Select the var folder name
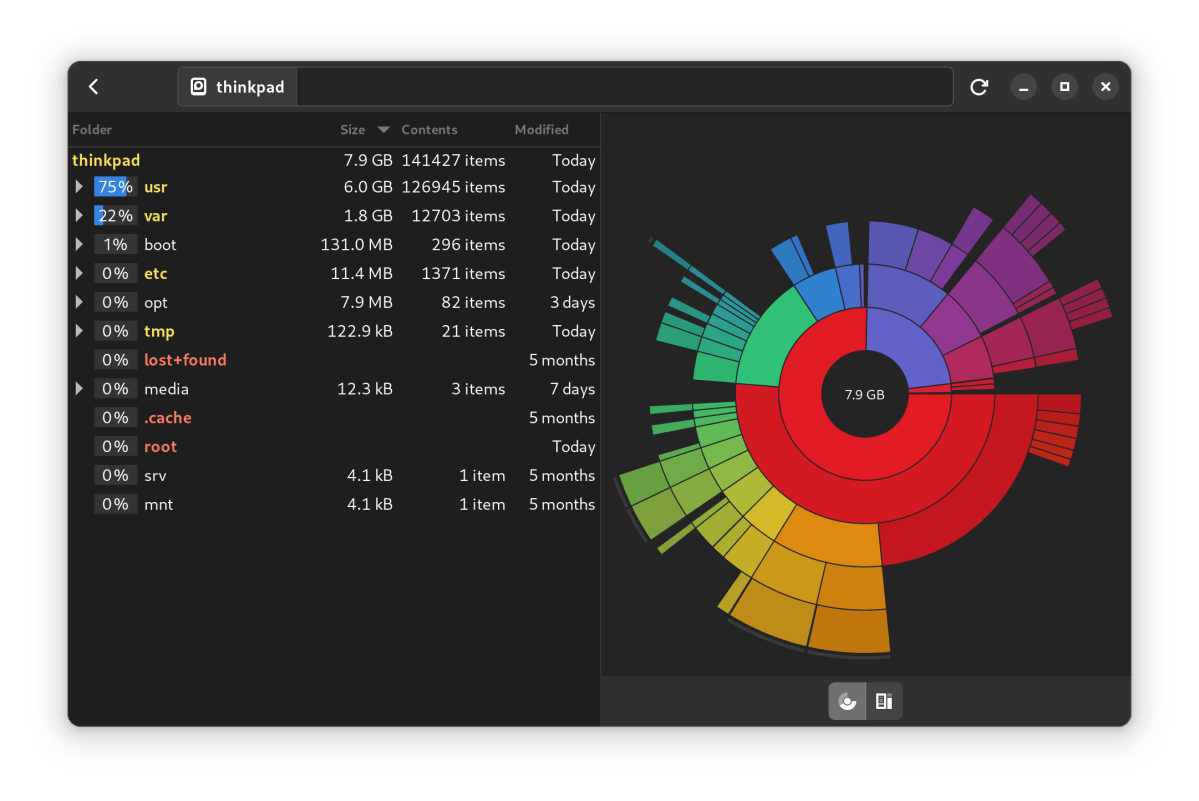This screenshot has height=801, width=1199. 155,216
